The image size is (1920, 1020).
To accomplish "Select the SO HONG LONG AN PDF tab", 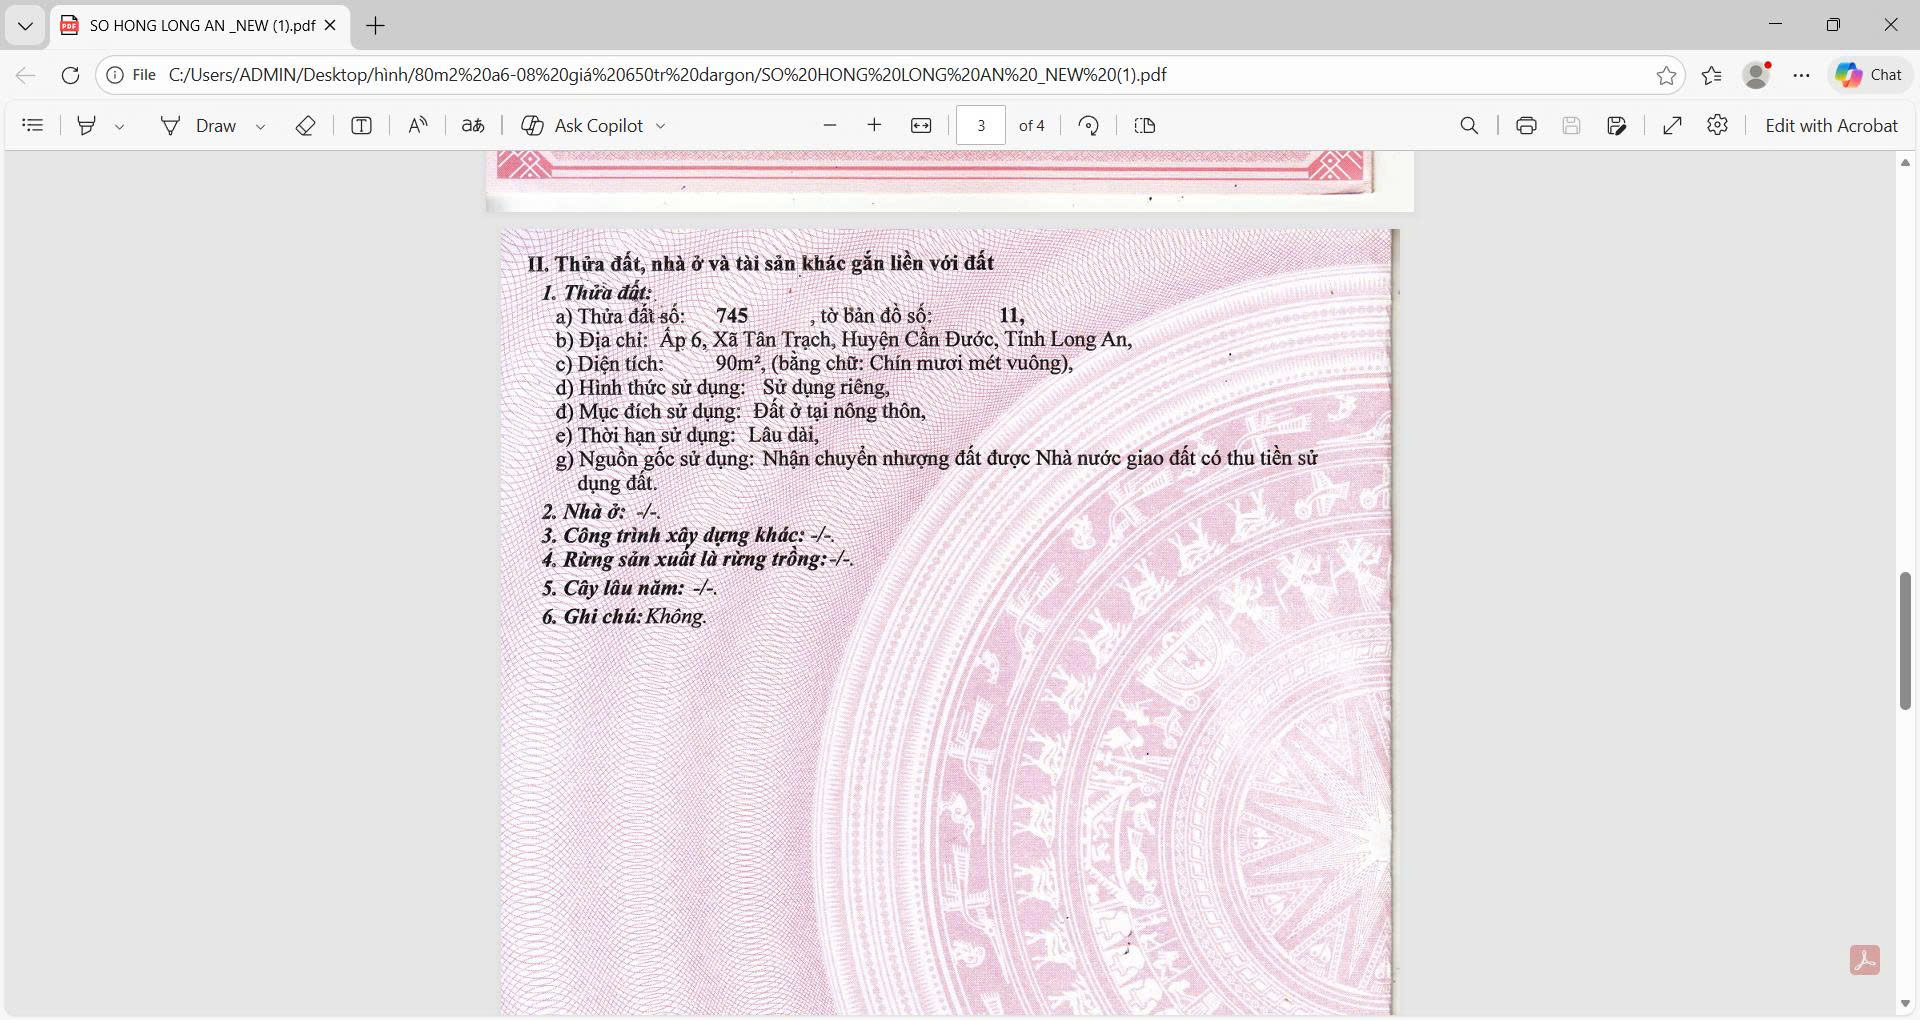I will [x=200, y=25].
